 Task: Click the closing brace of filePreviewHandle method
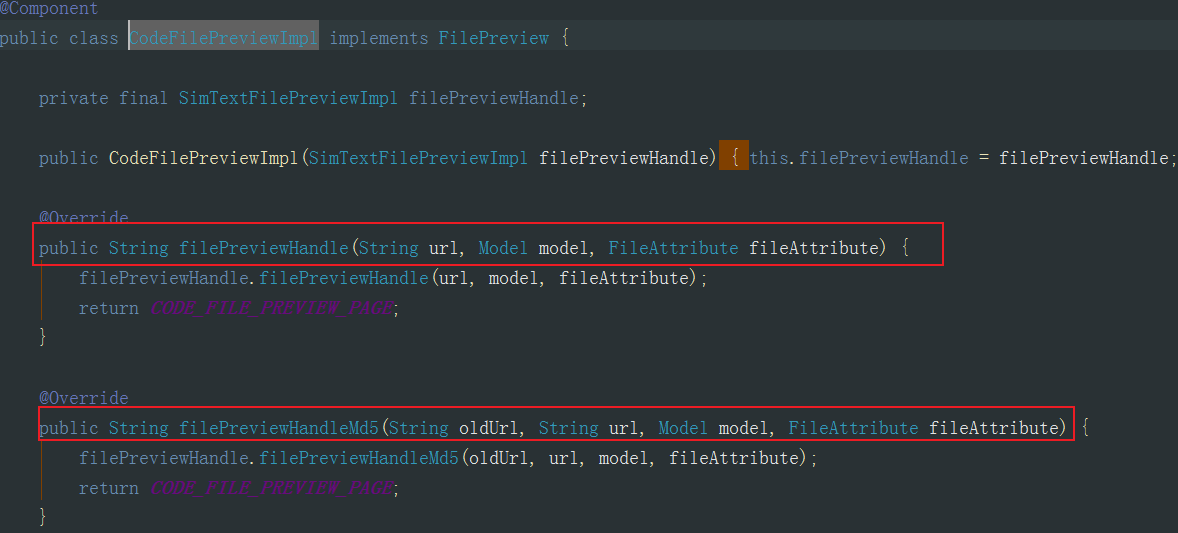(x=43, y=336)
